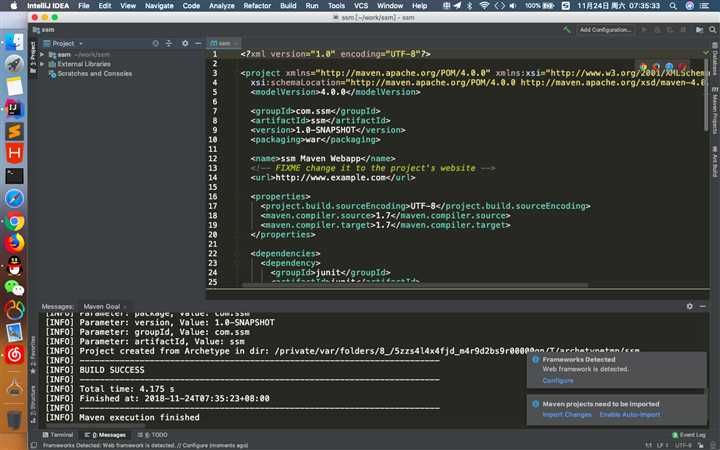The image size is (720, 450).
Task: Open Sublime Text from the Dock
Action: 14,131
